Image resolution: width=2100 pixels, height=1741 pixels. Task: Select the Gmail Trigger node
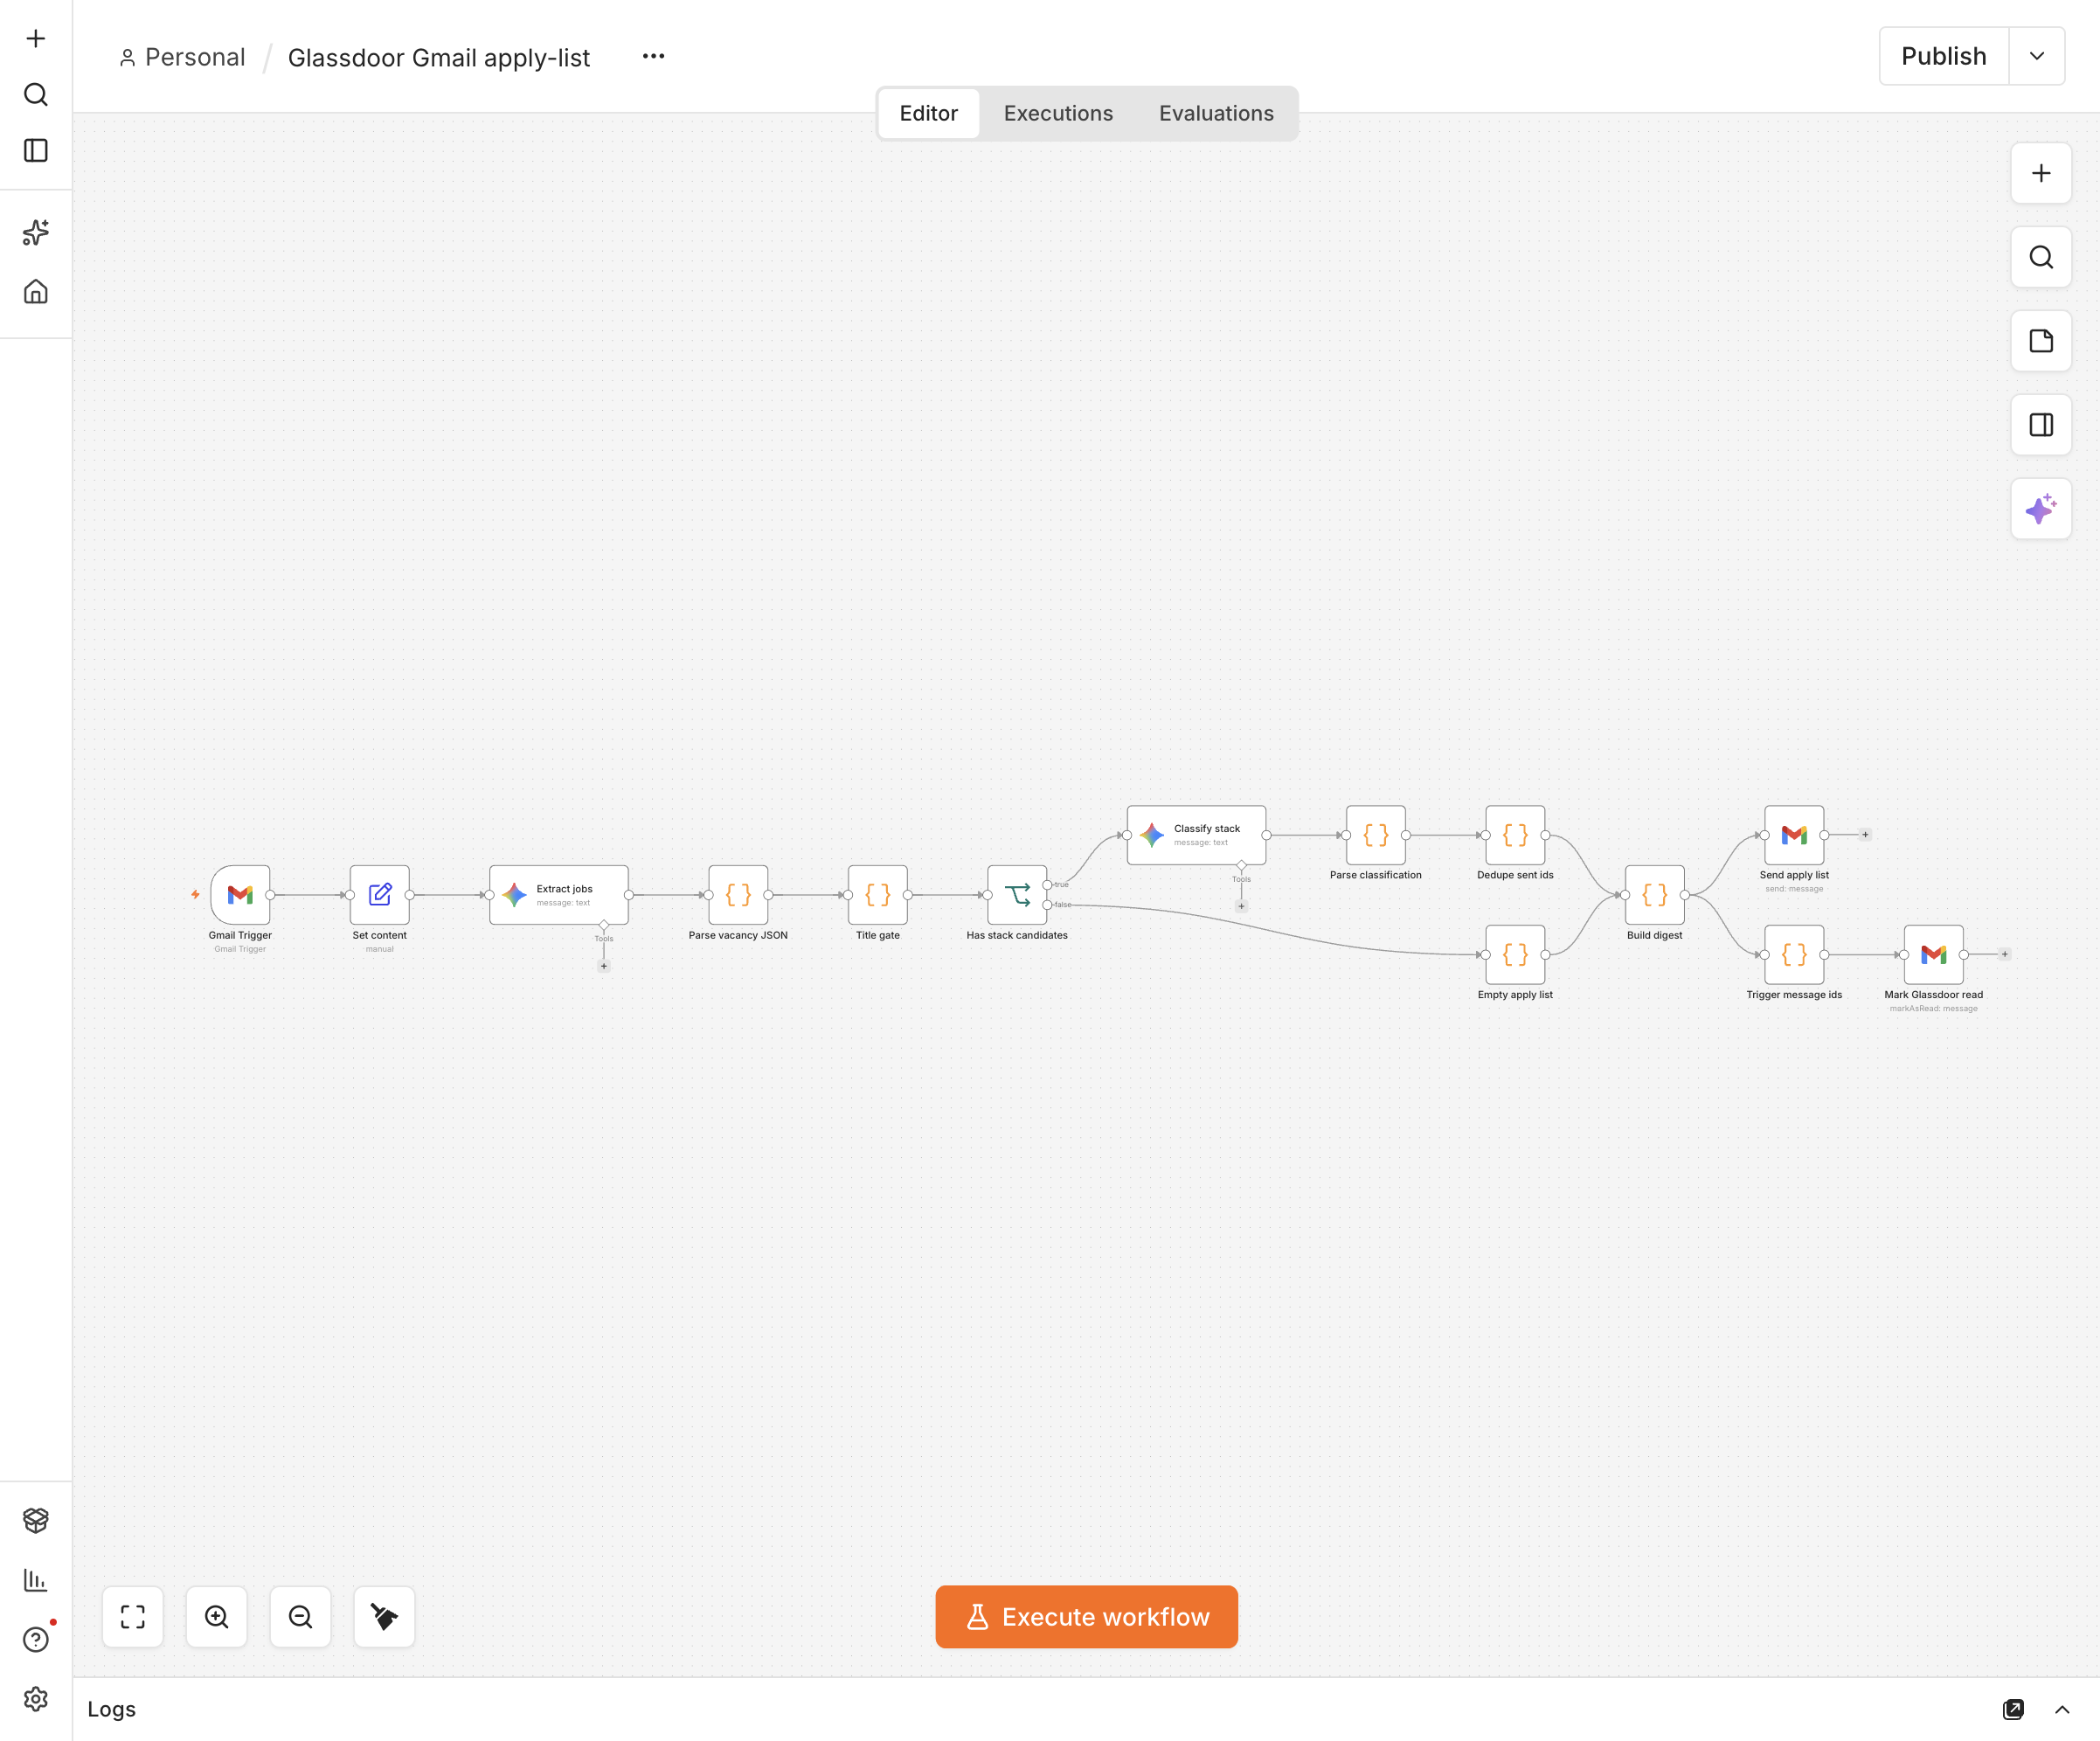coord(240,895)
